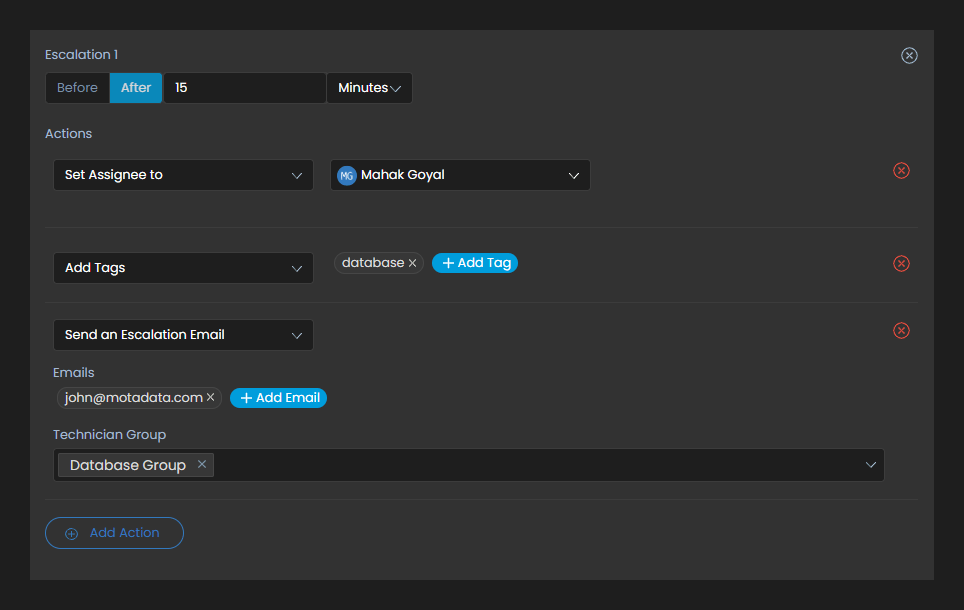Open the Send an Escalation Email dropdown
Viewport: 964px width, 610px height.
[x=183, y=335]
